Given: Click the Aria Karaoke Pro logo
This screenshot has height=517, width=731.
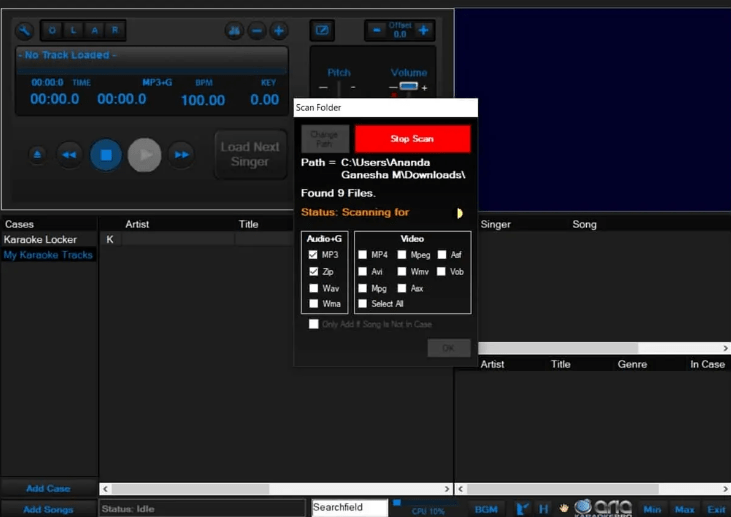Looking at the screenshot, I should click(604, 508).
